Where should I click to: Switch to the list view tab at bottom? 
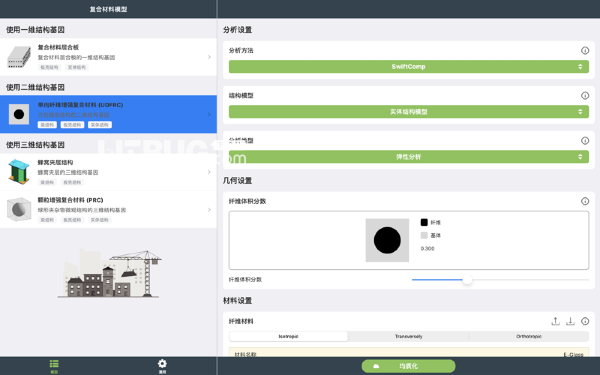coord(54,366)
